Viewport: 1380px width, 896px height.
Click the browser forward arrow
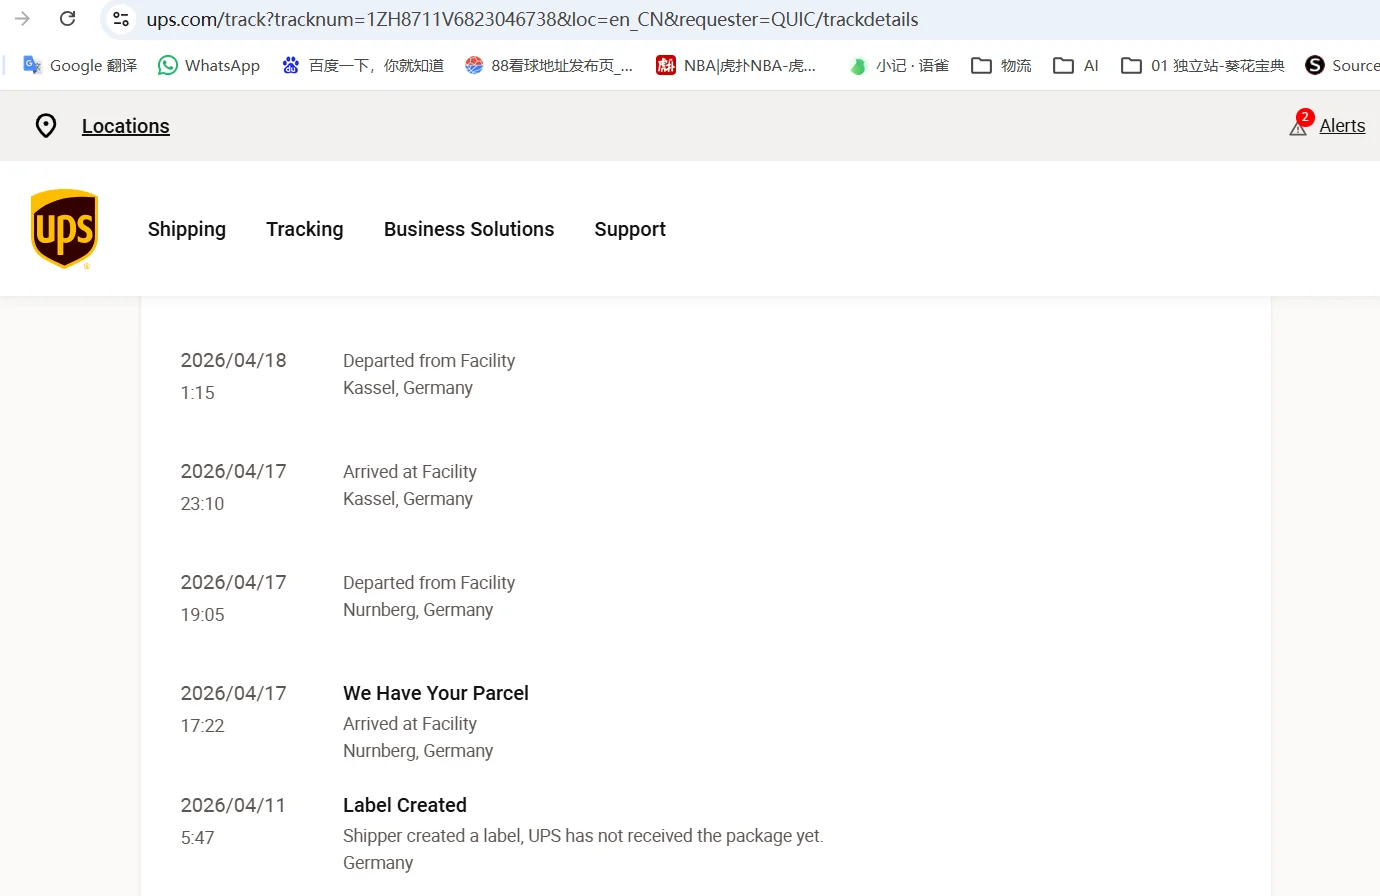(22, 19)
